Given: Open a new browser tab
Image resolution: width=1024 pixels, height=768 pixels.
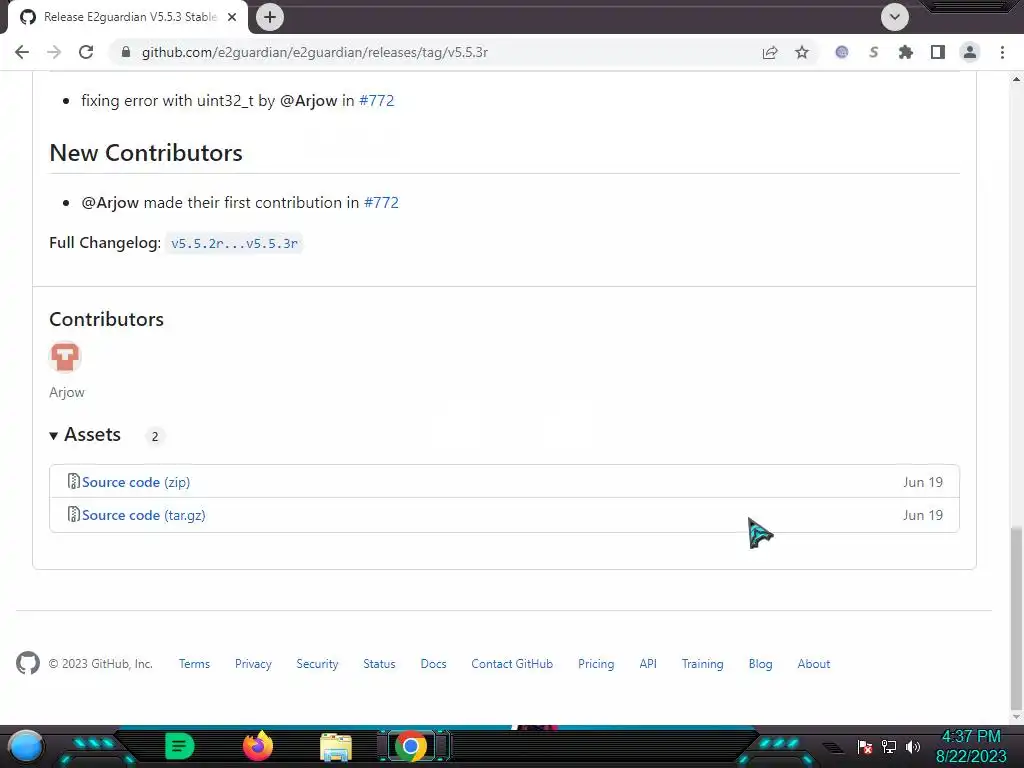Looking at the screenshot, I should pyautogui.click(x=270, y=17).
